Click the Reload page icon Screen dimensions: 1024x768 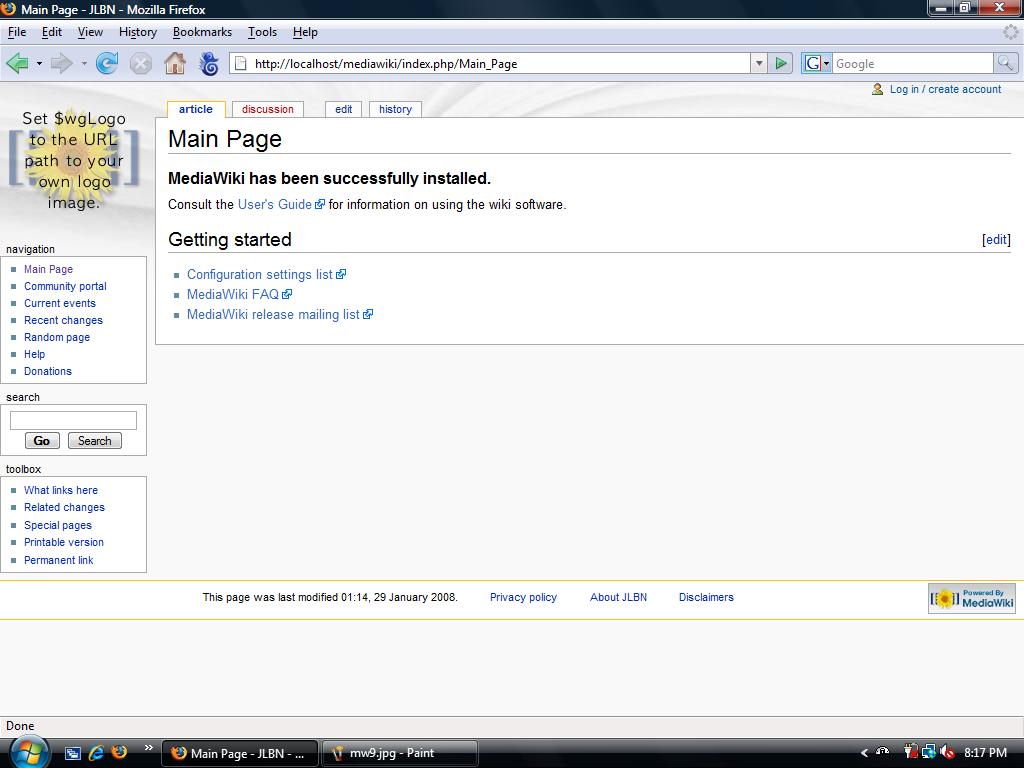[107, 64]
